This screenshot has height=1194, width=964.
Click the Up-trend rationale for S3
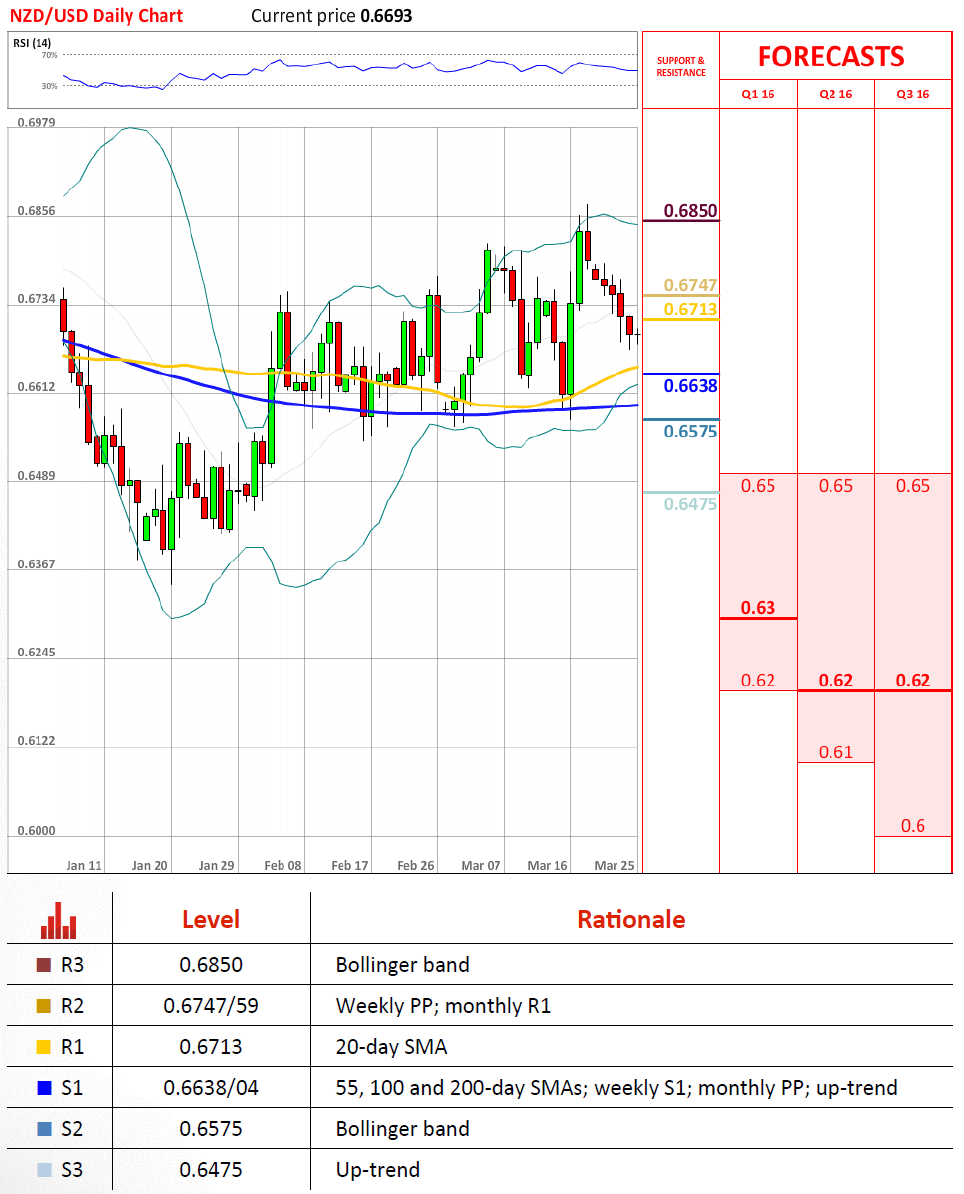(x=378, y=1170)
